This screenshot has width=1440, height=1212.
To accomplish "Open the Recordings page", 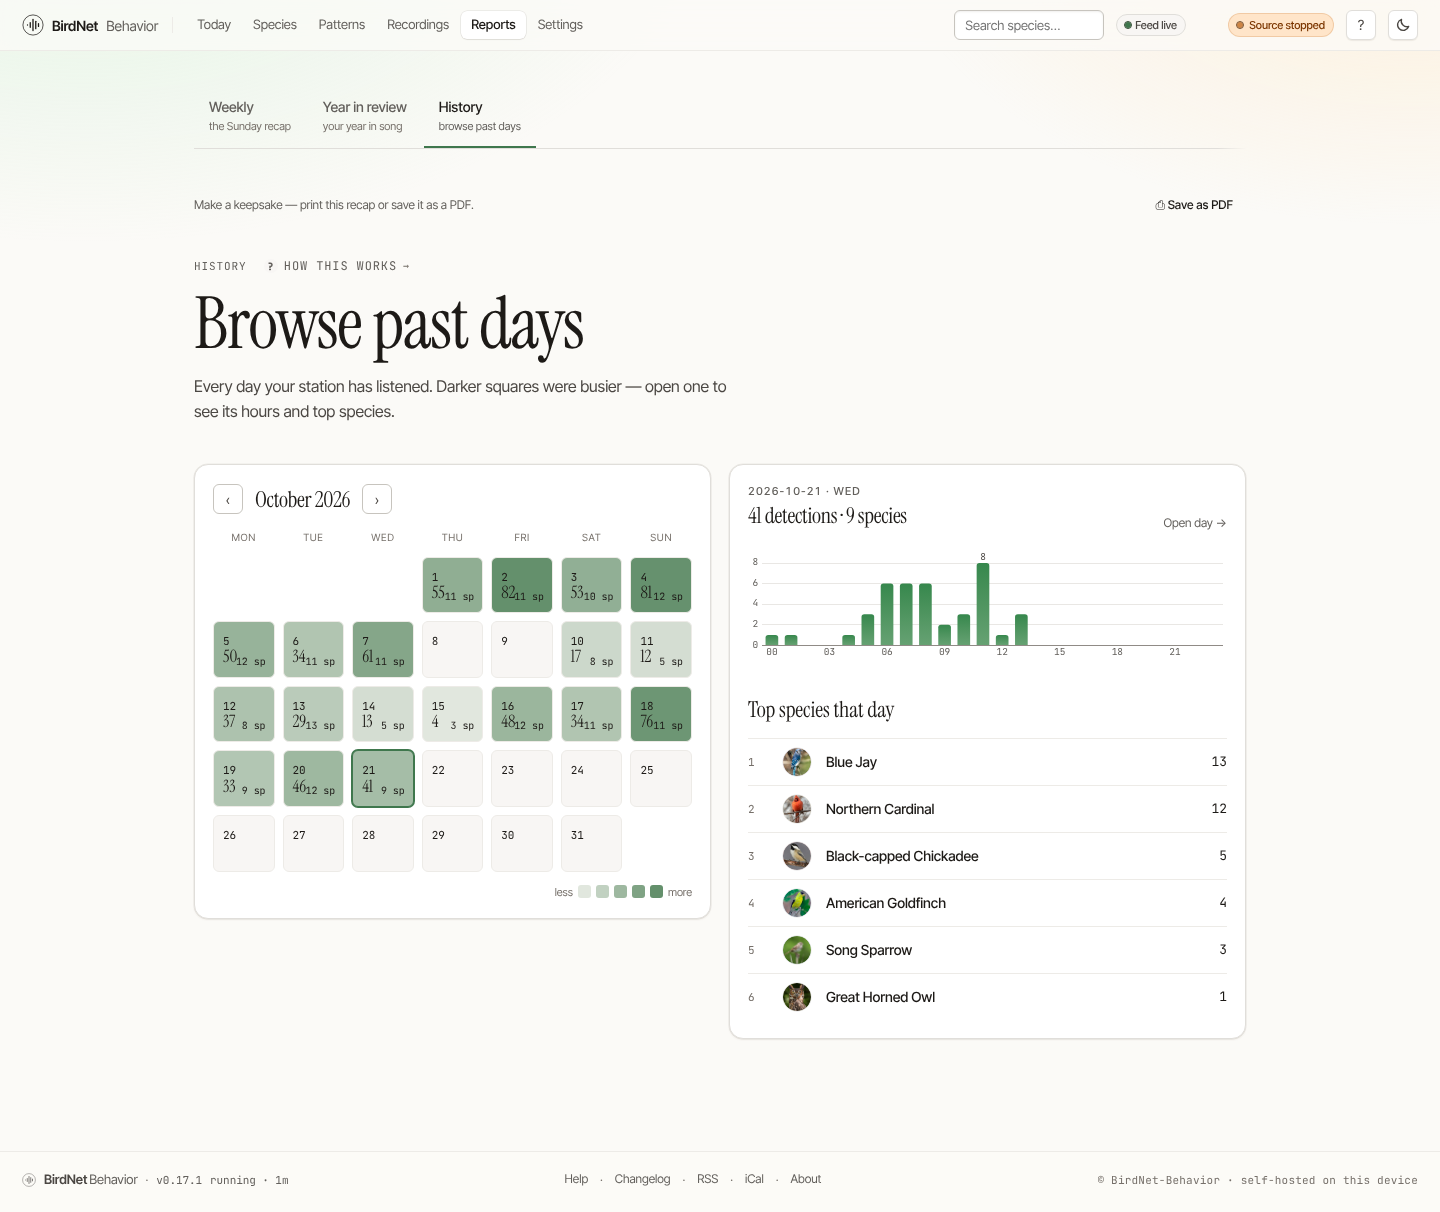I will 418,25.
